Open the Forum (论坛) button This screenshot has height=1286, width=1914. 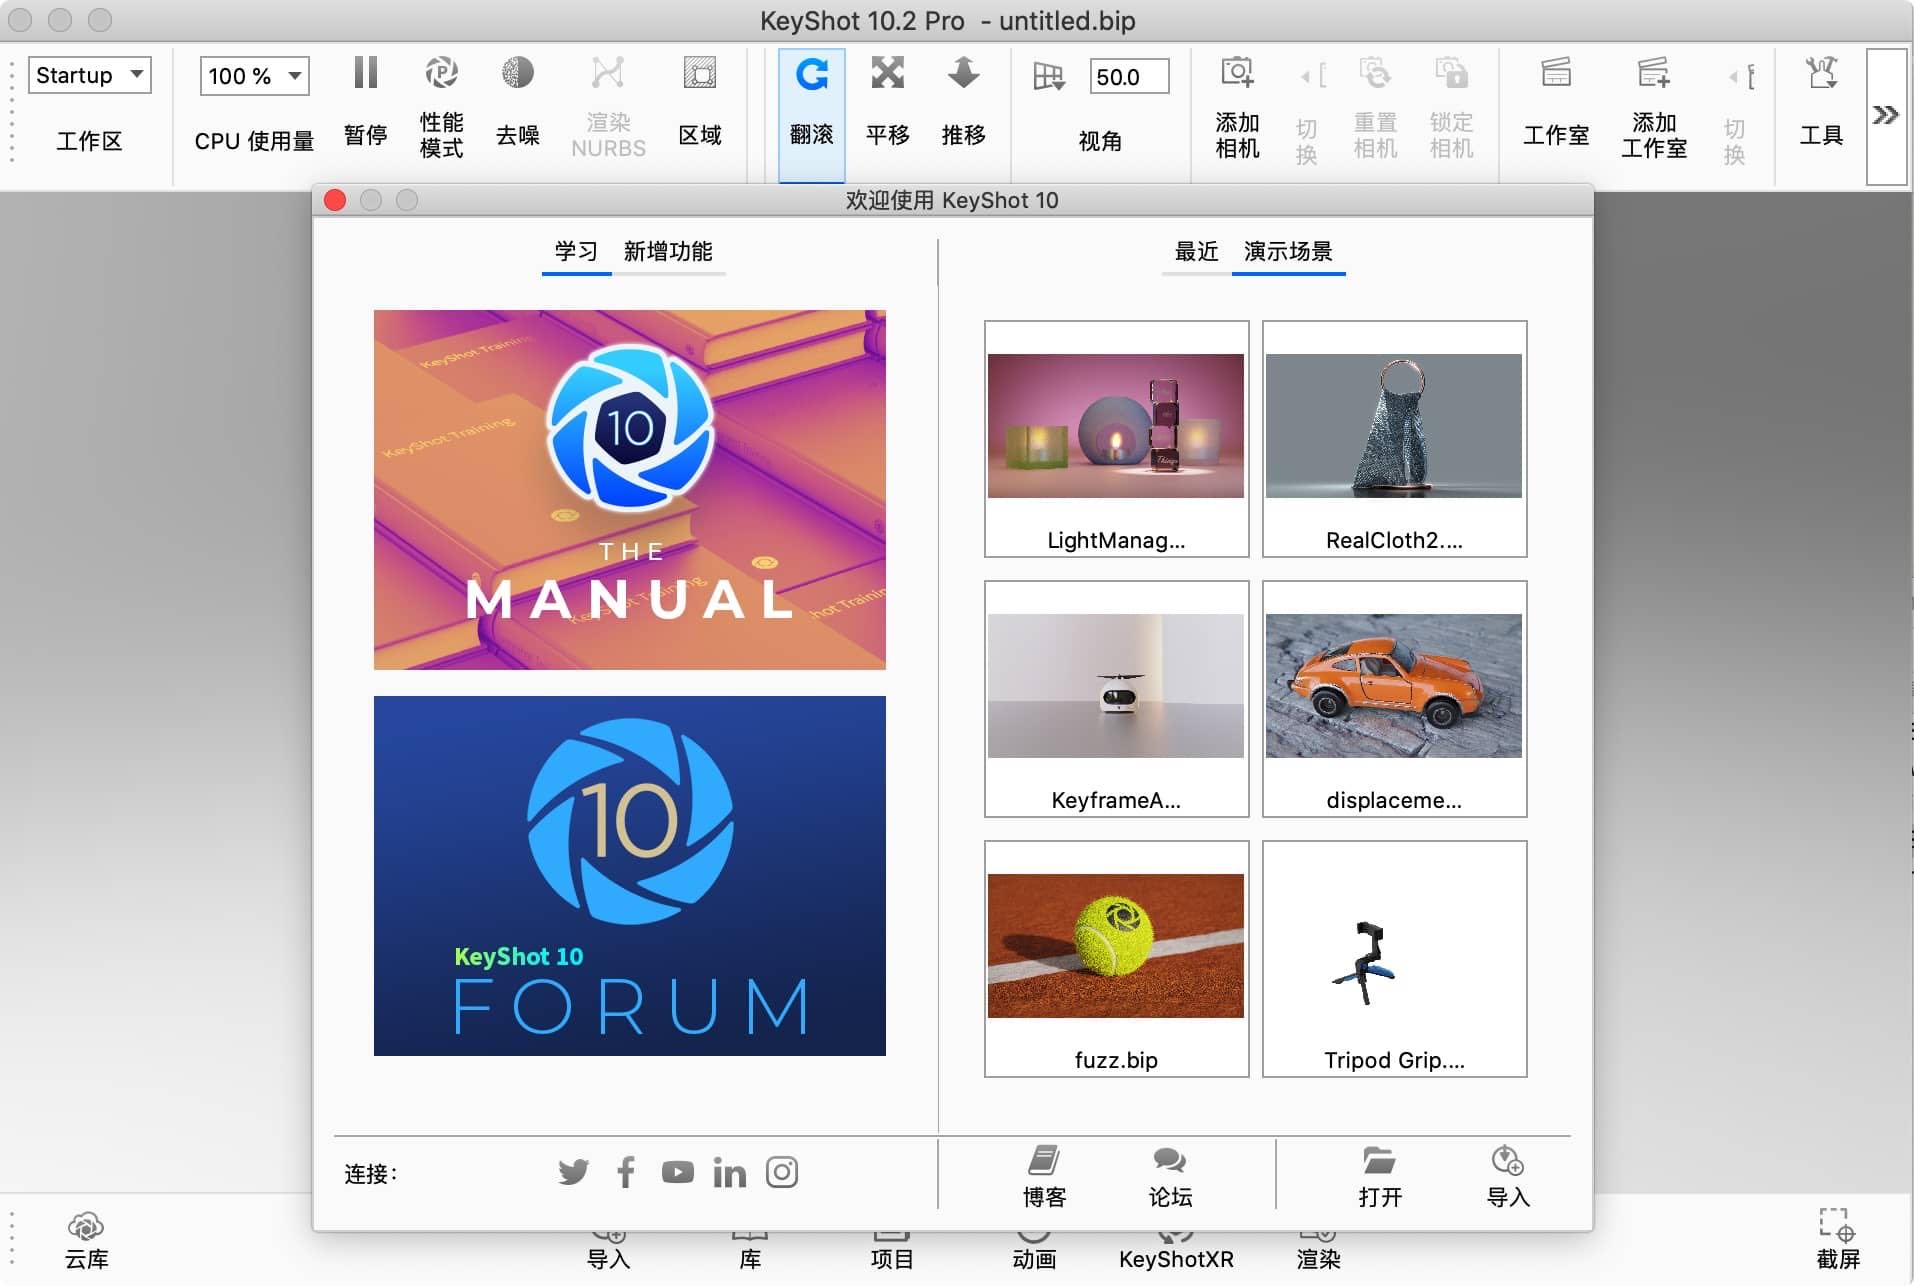1170,1176
